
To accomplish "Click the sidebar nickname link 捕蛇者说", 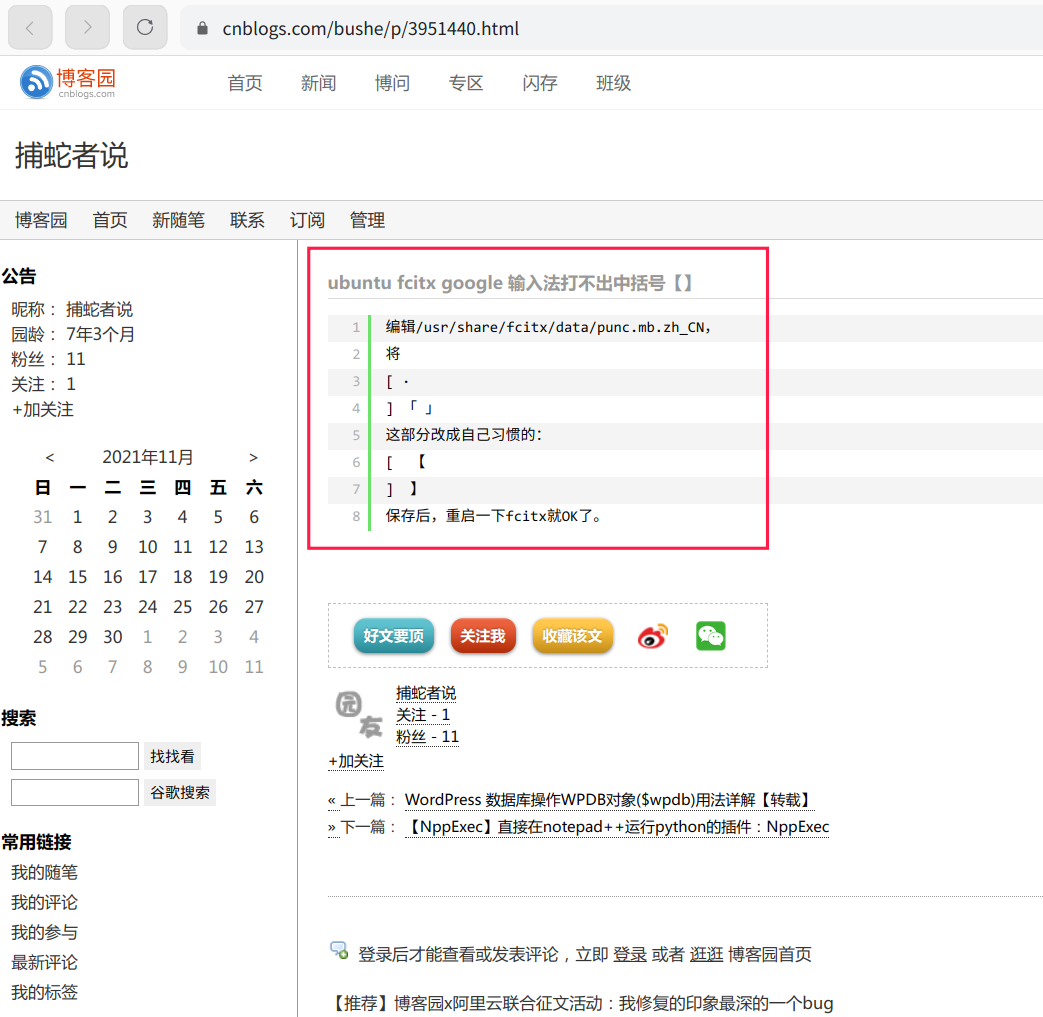I will pyautogui.click(x=99, y=309).
